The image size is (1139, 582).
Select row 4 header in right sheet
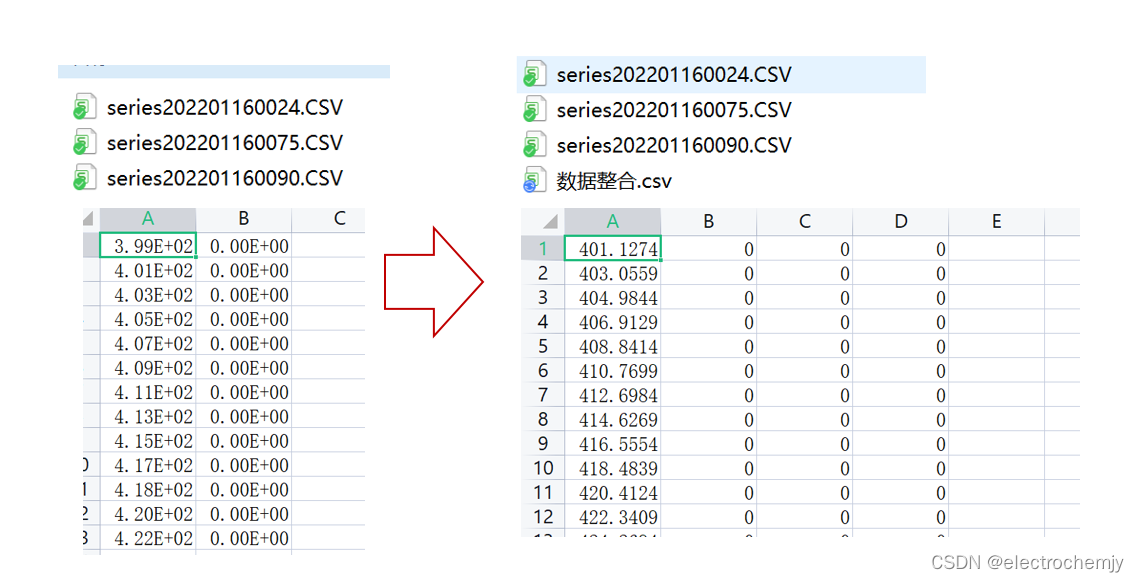pyautogui.click(x=543, y=322)
